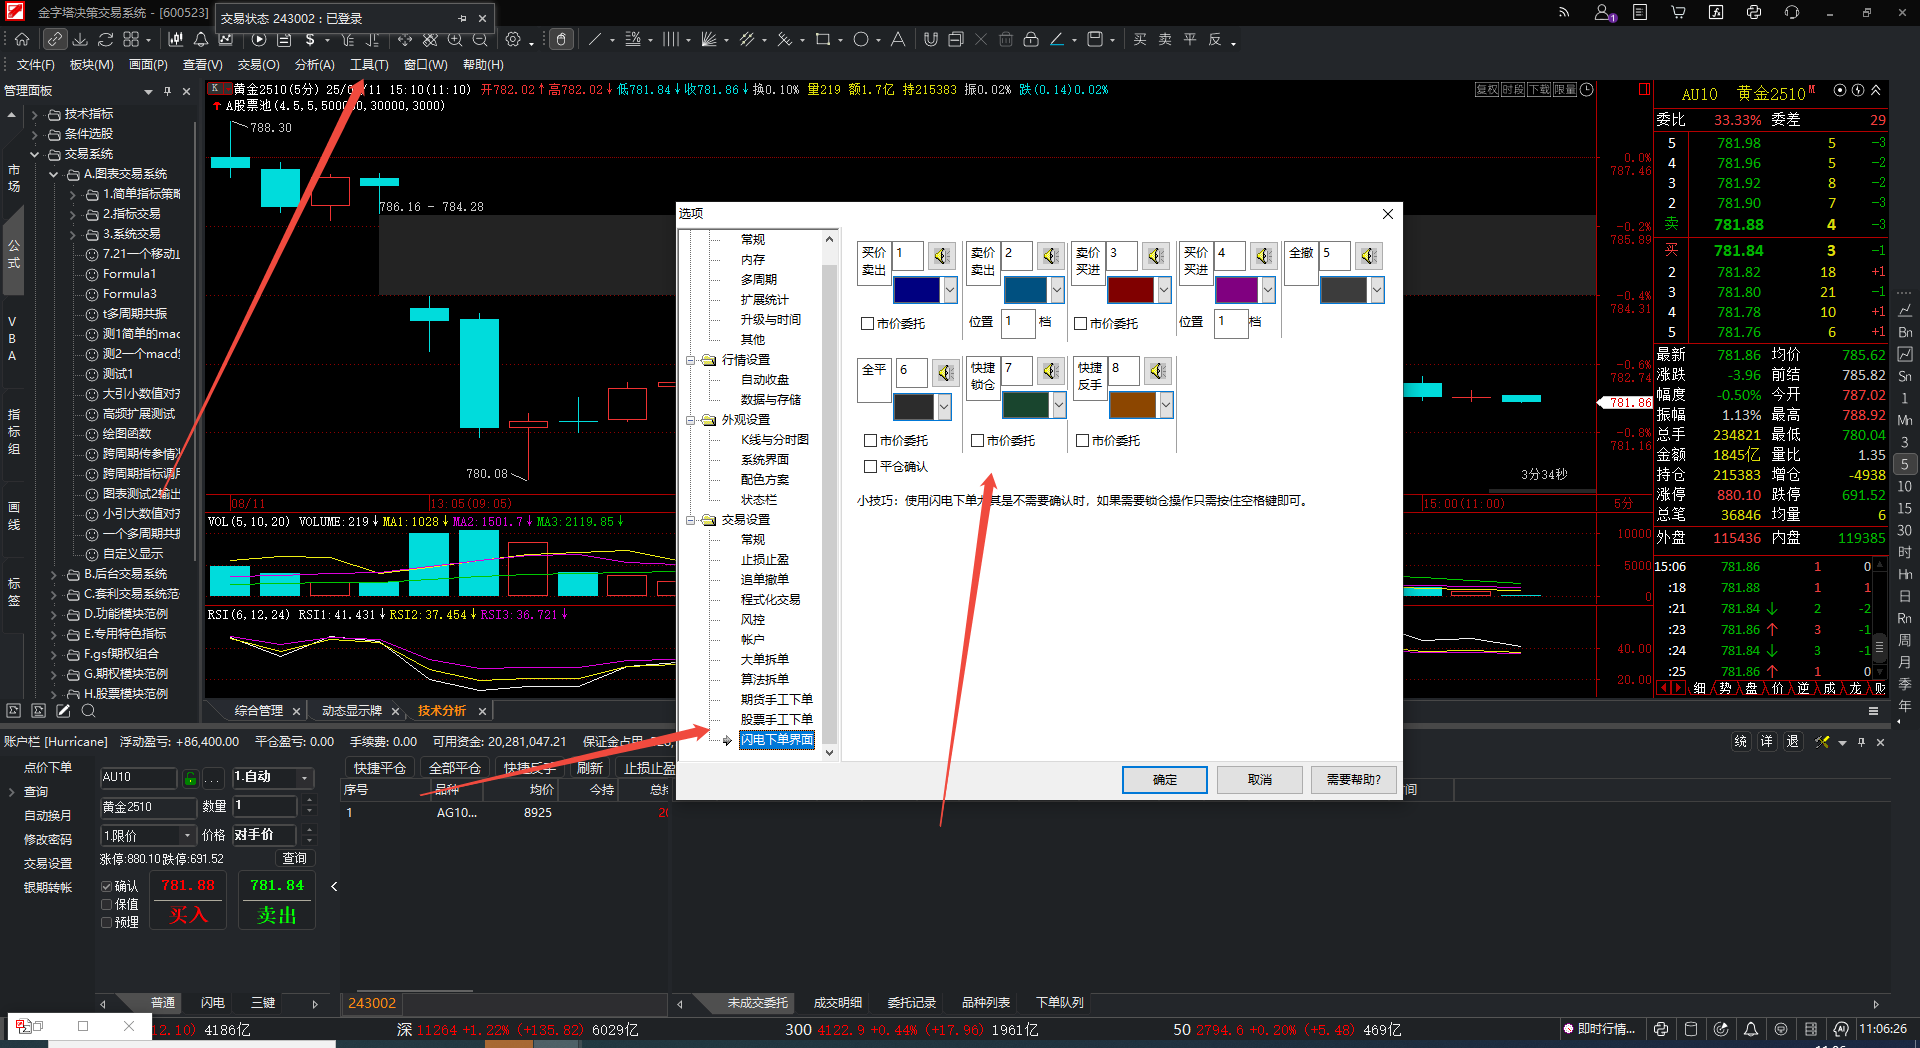Enable 市价委托 under 快捷反手
Image resolution: width=1920 pixels, height=1048 pixels.
1082,440
